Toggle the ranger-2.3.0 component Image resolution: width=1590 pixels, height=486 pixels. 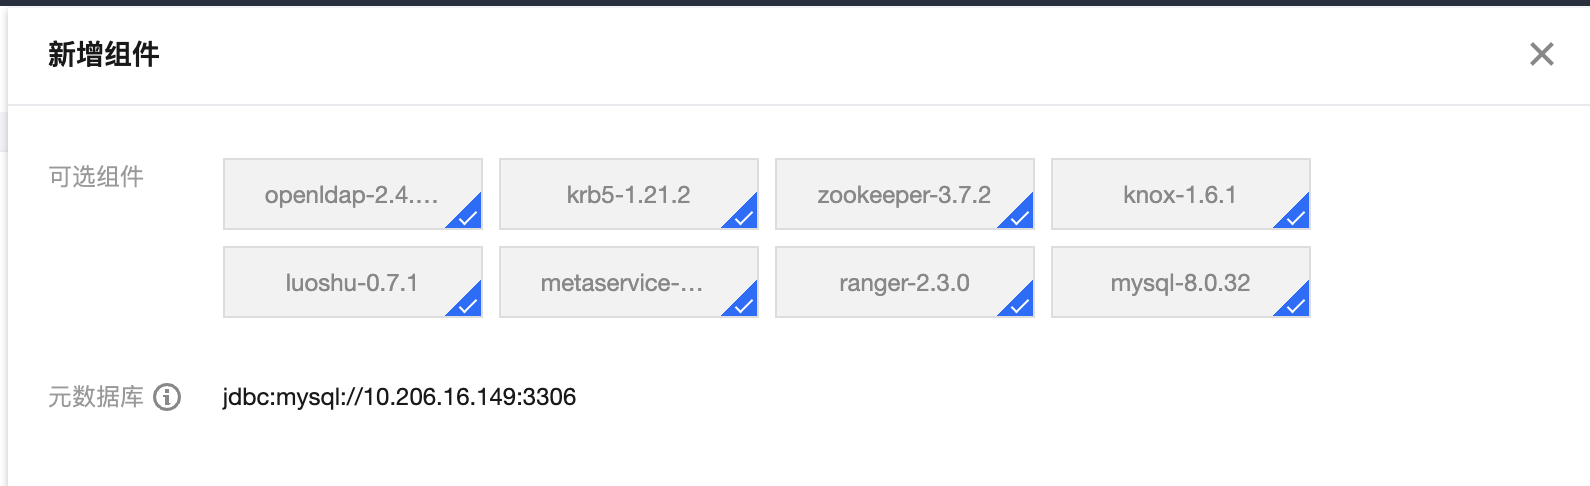click(x=904, y=282)
